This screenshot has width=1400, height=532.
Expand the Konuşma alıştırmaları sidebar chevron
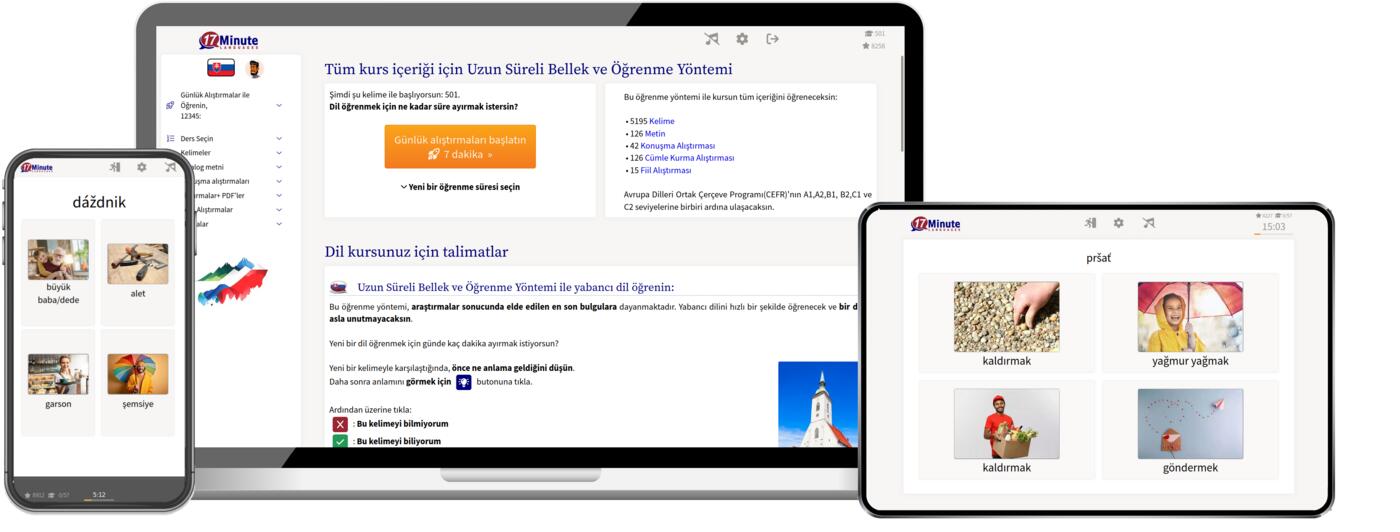pos(279,182)
